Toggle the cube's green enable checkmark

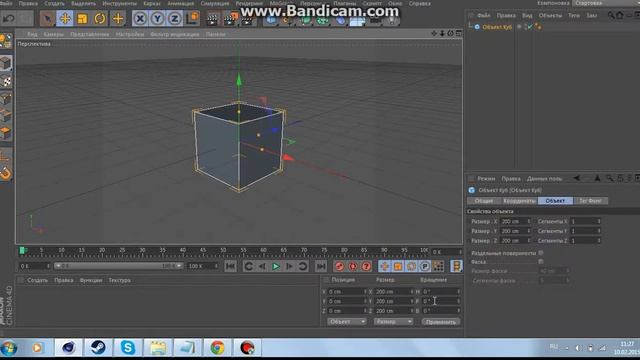point(530,27)
